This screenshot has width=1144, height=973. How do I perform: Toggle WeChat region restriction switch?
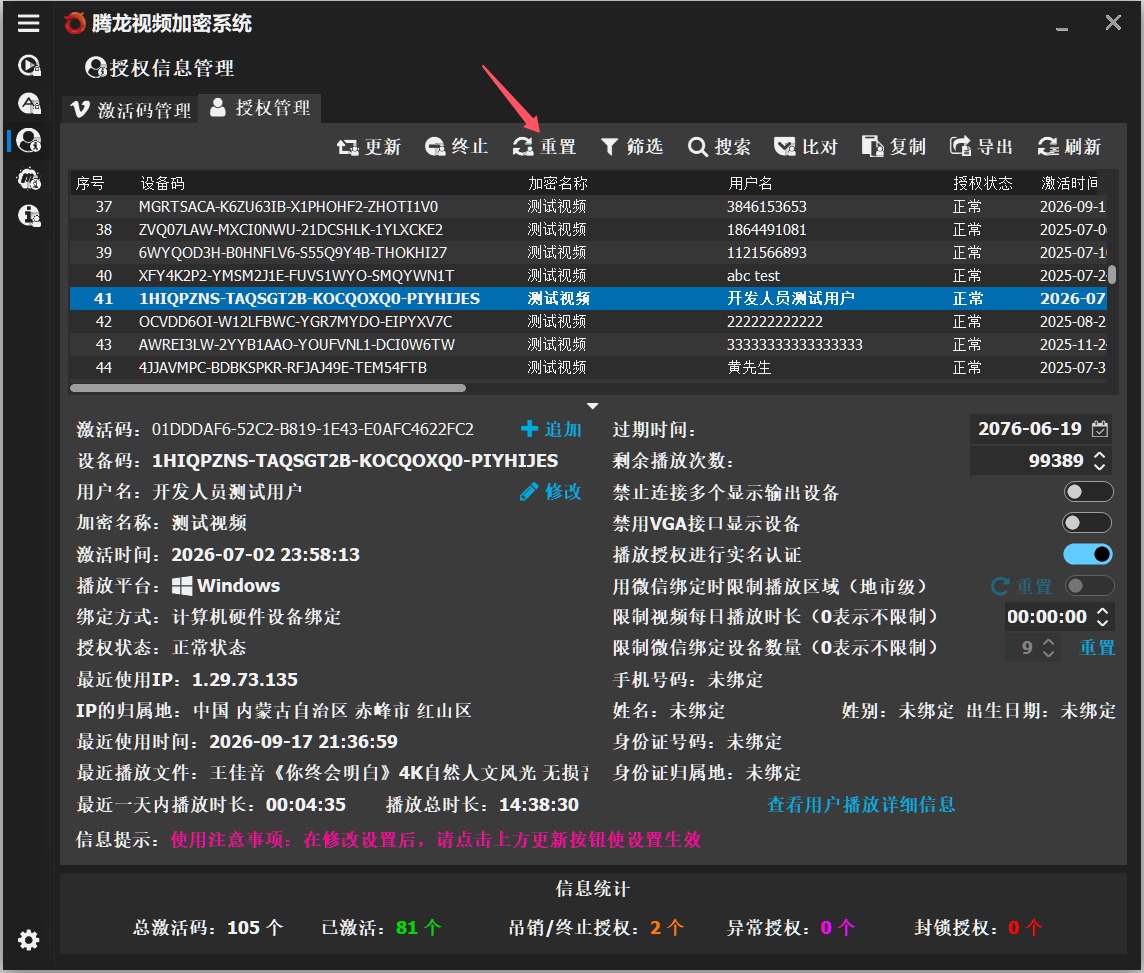tap(1089, 586)
